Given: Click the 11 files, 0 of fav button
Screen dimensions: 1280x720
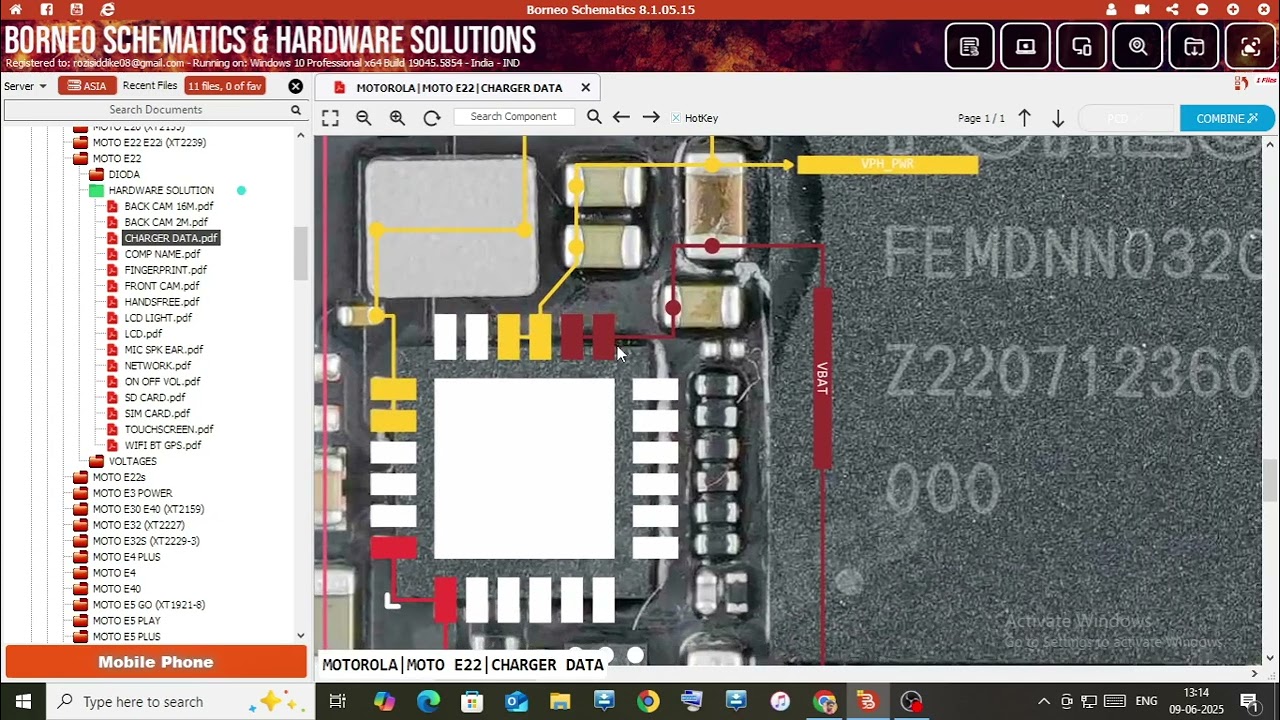Looking at the screenshot, I should point(225,86).
